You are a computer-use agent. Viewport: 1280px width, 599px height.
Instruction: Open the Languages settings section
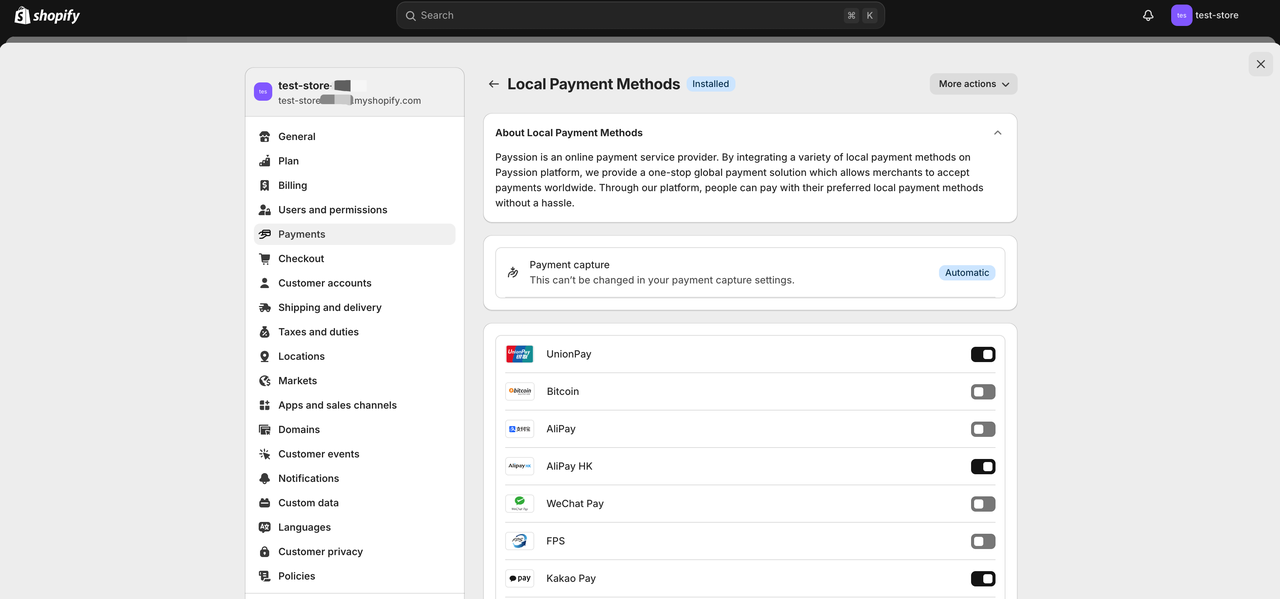click(303, 526)
